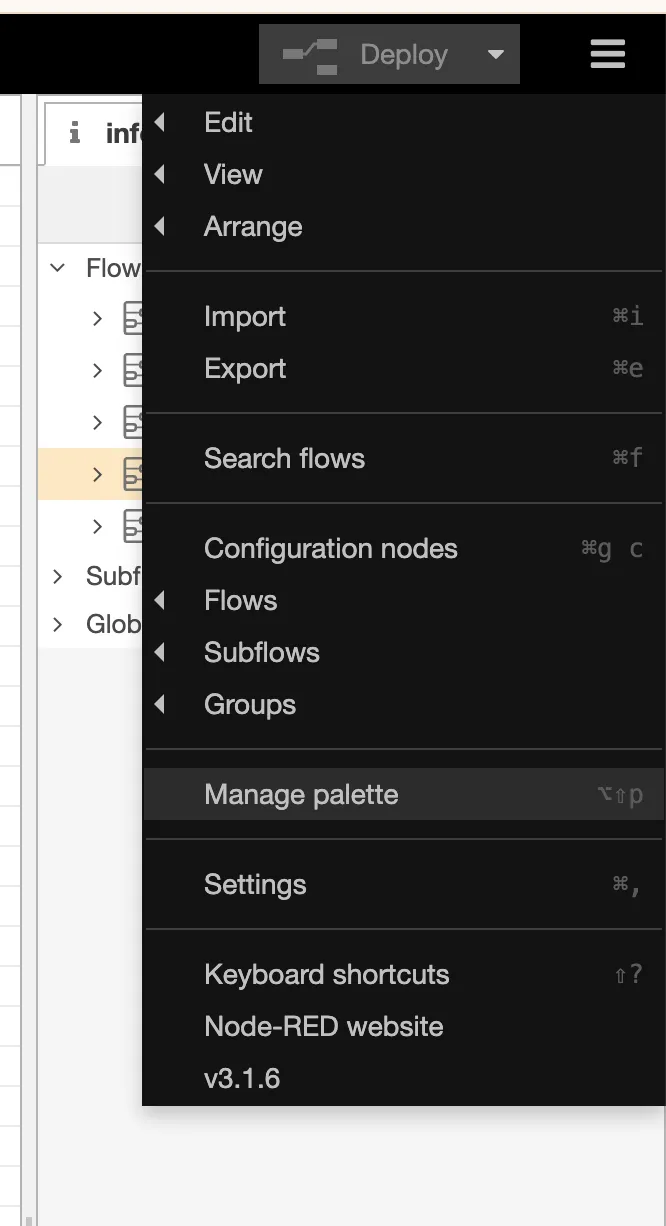Expand the second flow in the tree
The width and height of the screenshot is (666, 1226).
[97, 370]
